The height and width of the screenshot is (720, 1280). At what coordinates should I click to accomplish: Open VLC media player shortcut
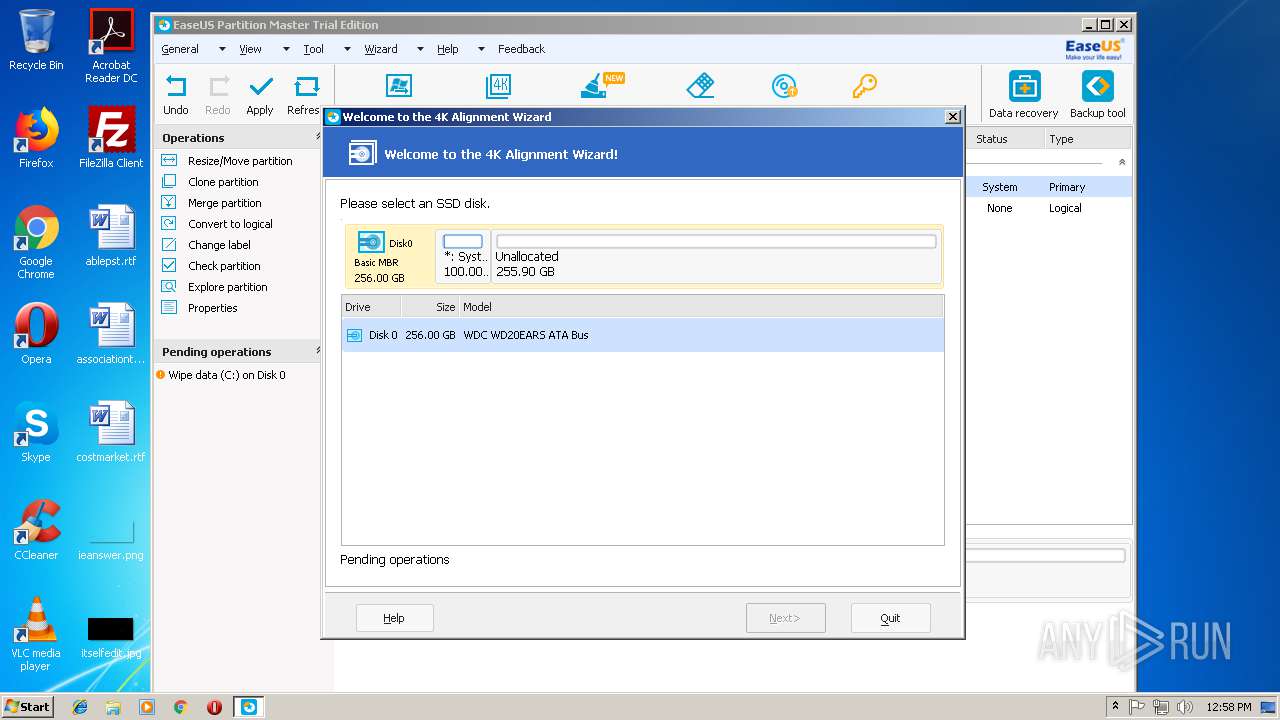(x=36, y=634)
